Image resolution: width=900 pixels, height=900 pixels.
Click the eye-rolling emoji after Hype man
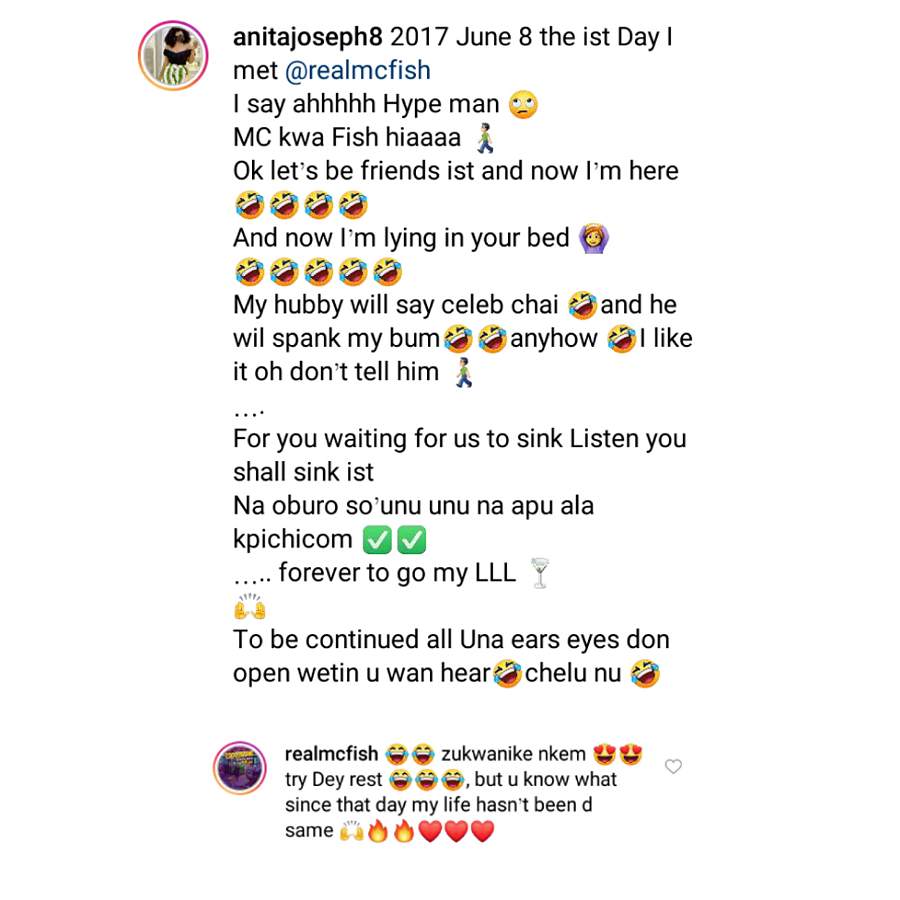tap(523, 104)
